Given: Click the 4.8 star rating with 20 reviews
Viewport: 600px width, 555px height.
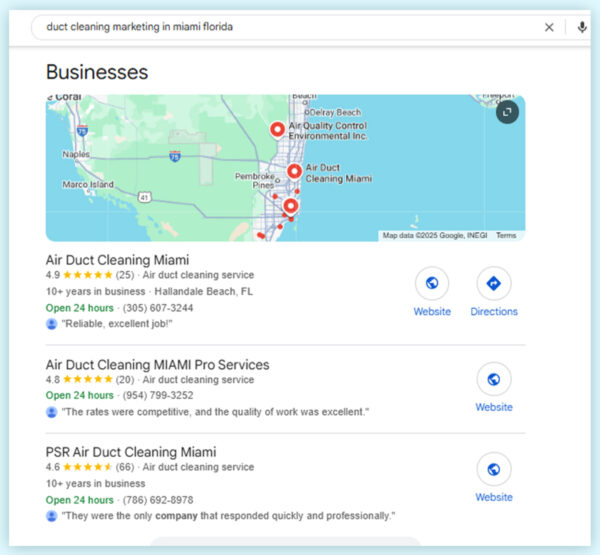Looking at the screenshot, I should (90, 379).
